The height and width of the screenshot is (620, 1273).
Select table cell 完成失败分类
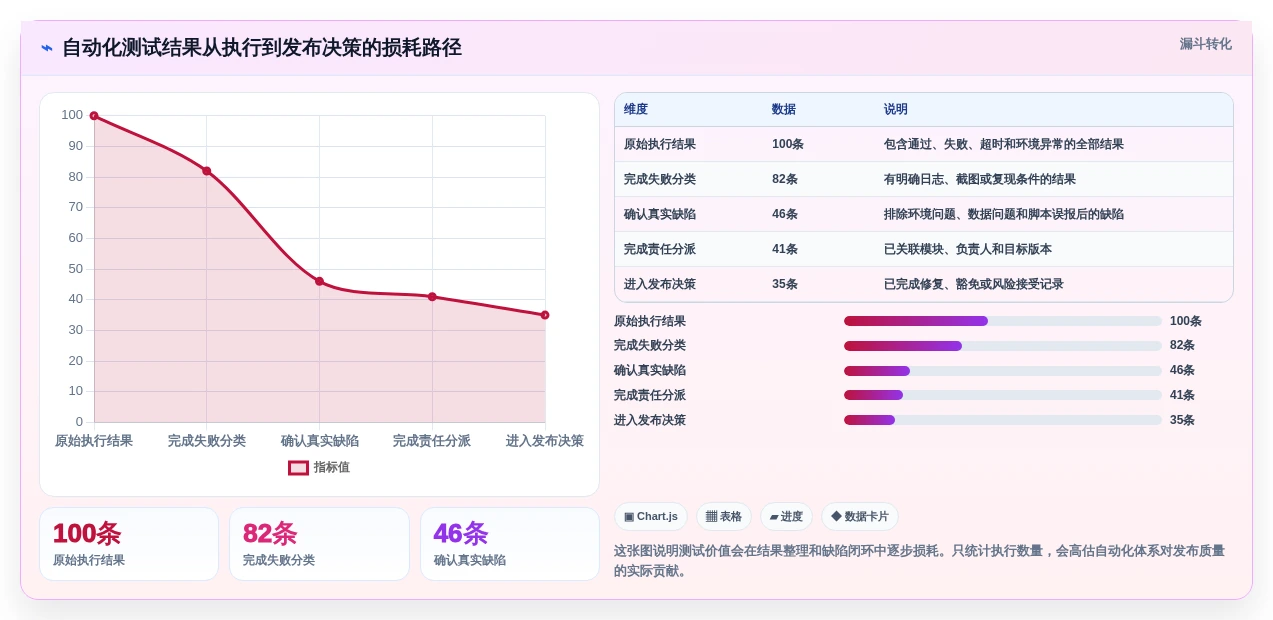coord(660,179)
